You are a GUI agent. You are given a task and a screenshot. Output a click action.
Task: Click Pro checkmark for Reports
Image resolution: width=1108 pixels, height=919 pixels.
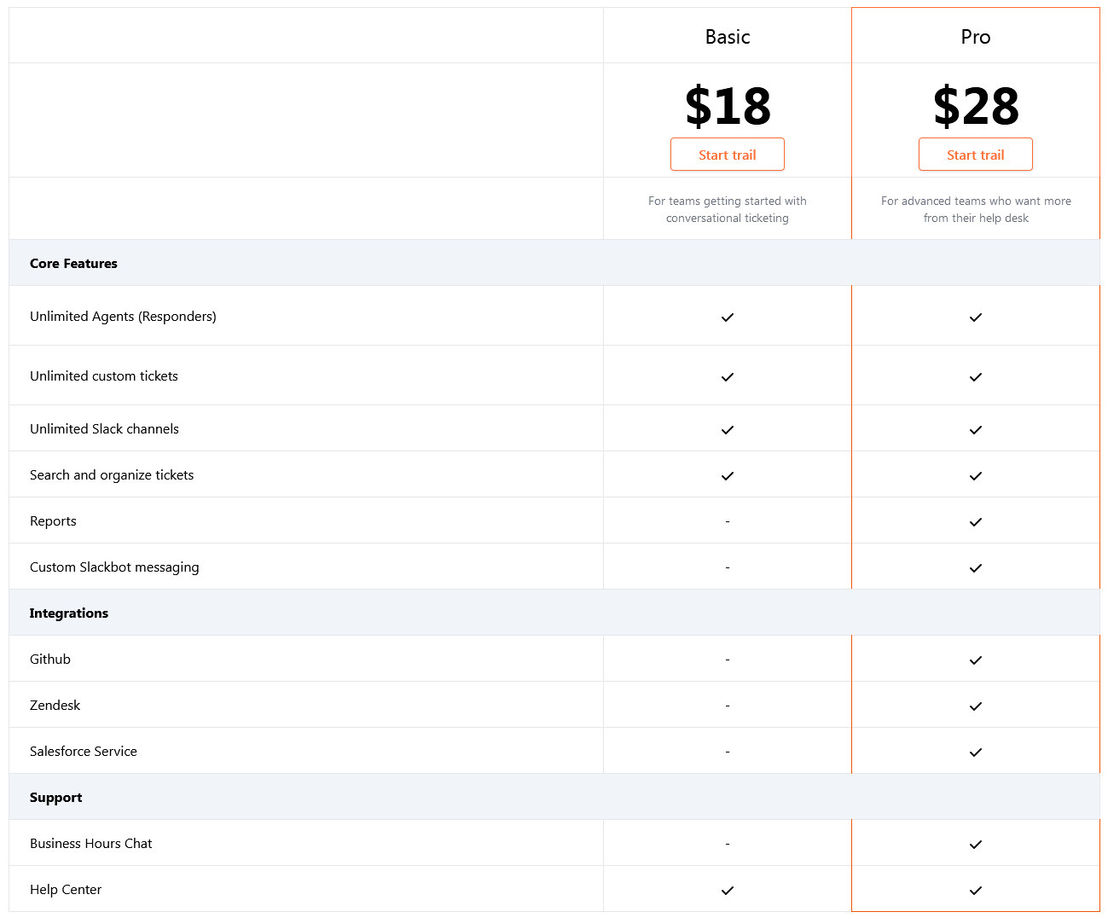pos(975,522)
